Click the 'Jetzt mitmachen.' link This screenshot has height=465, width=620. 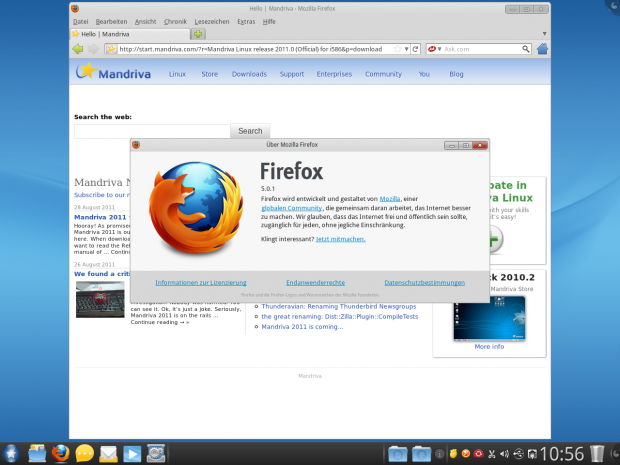340,239
